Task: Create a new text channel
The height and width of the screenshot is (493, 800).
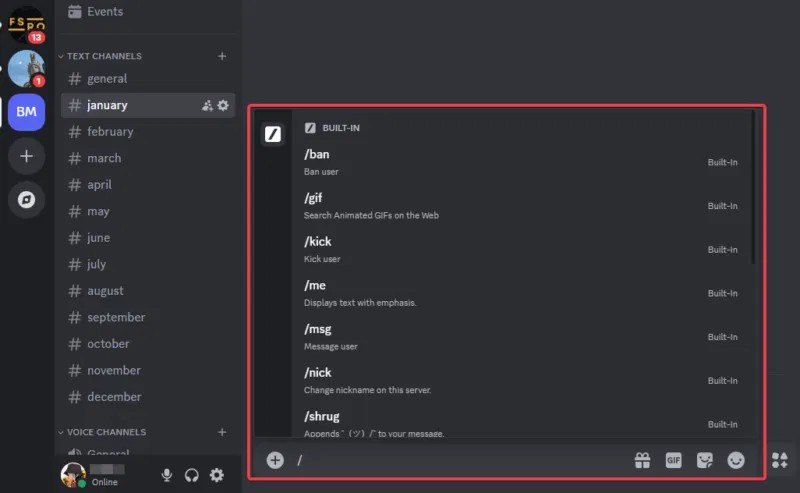Action: click(x=222, y=56)
